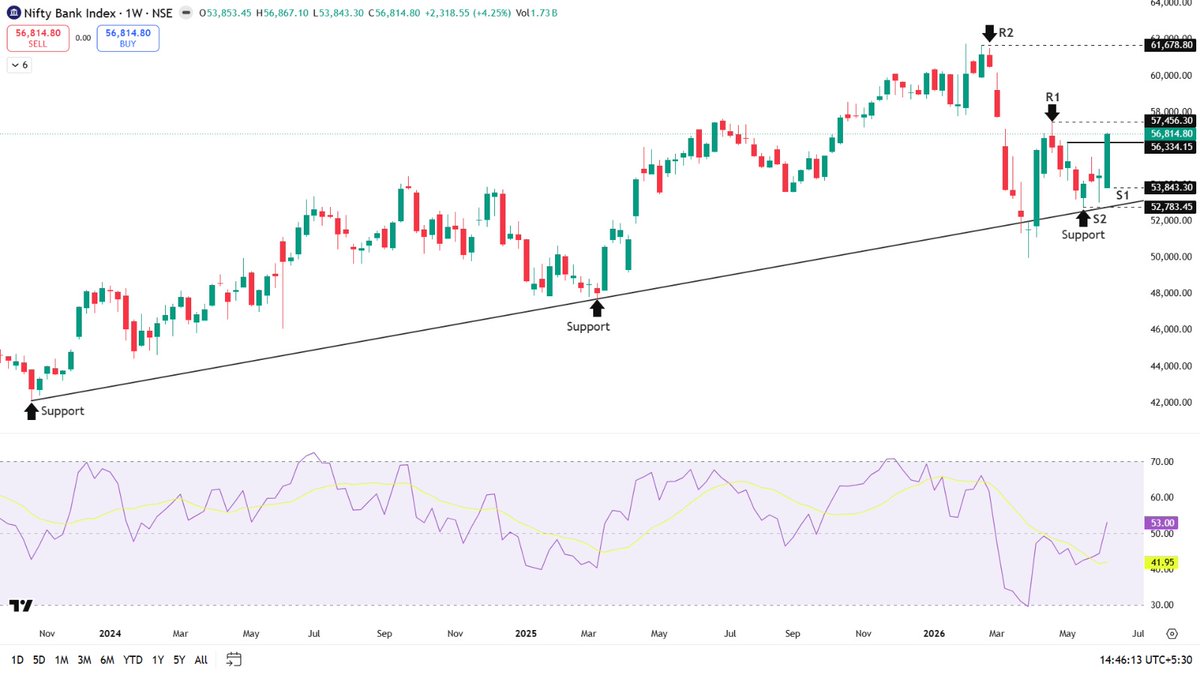Click the 64,000.00 tick on price scale
Screen dimensions: 1200x675
1172,3
